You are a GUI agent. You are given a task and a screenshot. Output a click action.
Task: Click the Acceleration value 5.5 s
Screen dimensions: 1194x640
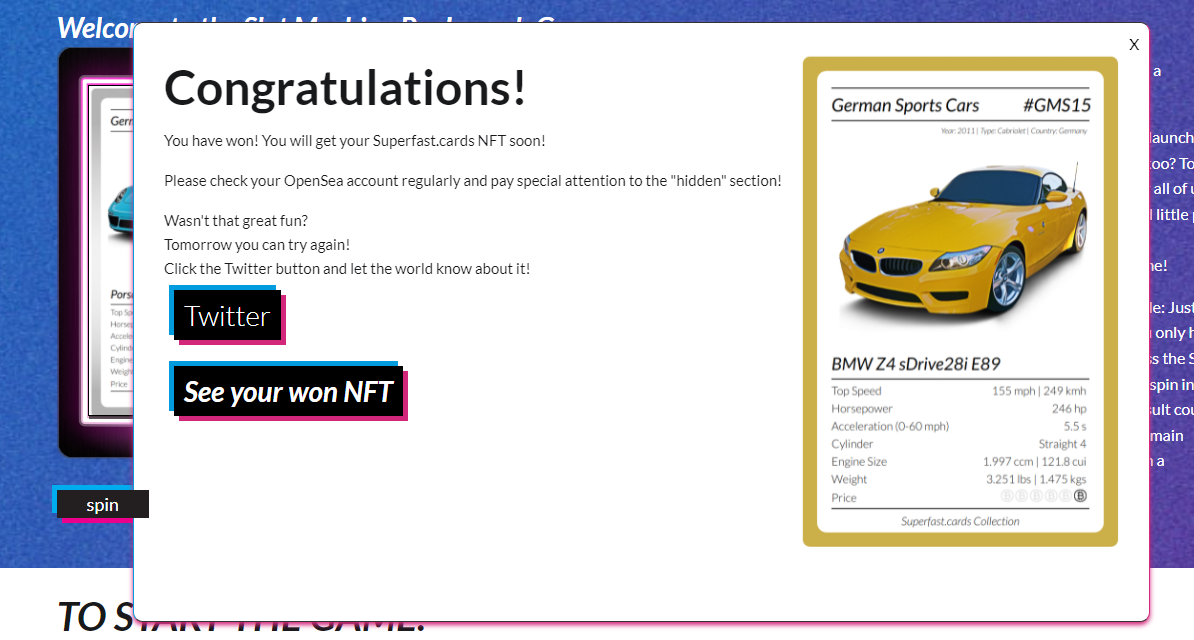(x=1075, y=426)
